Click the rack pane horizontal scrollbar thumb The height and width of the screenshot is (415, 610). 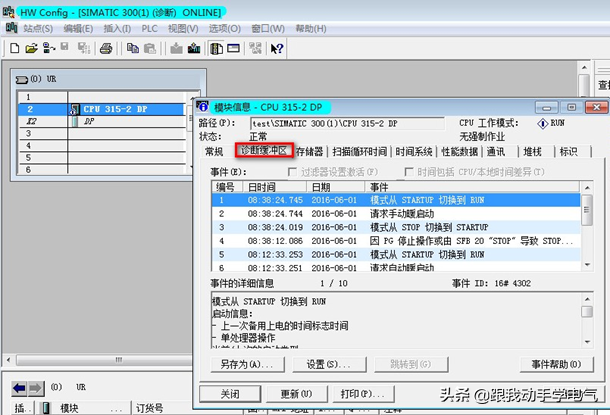[103, 360]
